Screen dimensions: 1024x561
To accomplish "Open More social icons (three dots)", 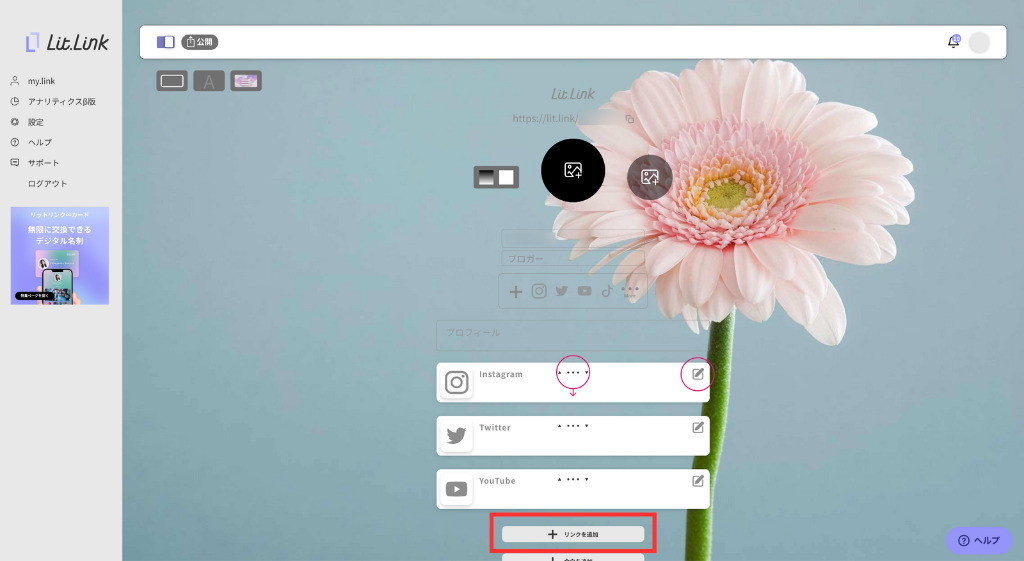I will pyautogui.click(x=630, y=291).
